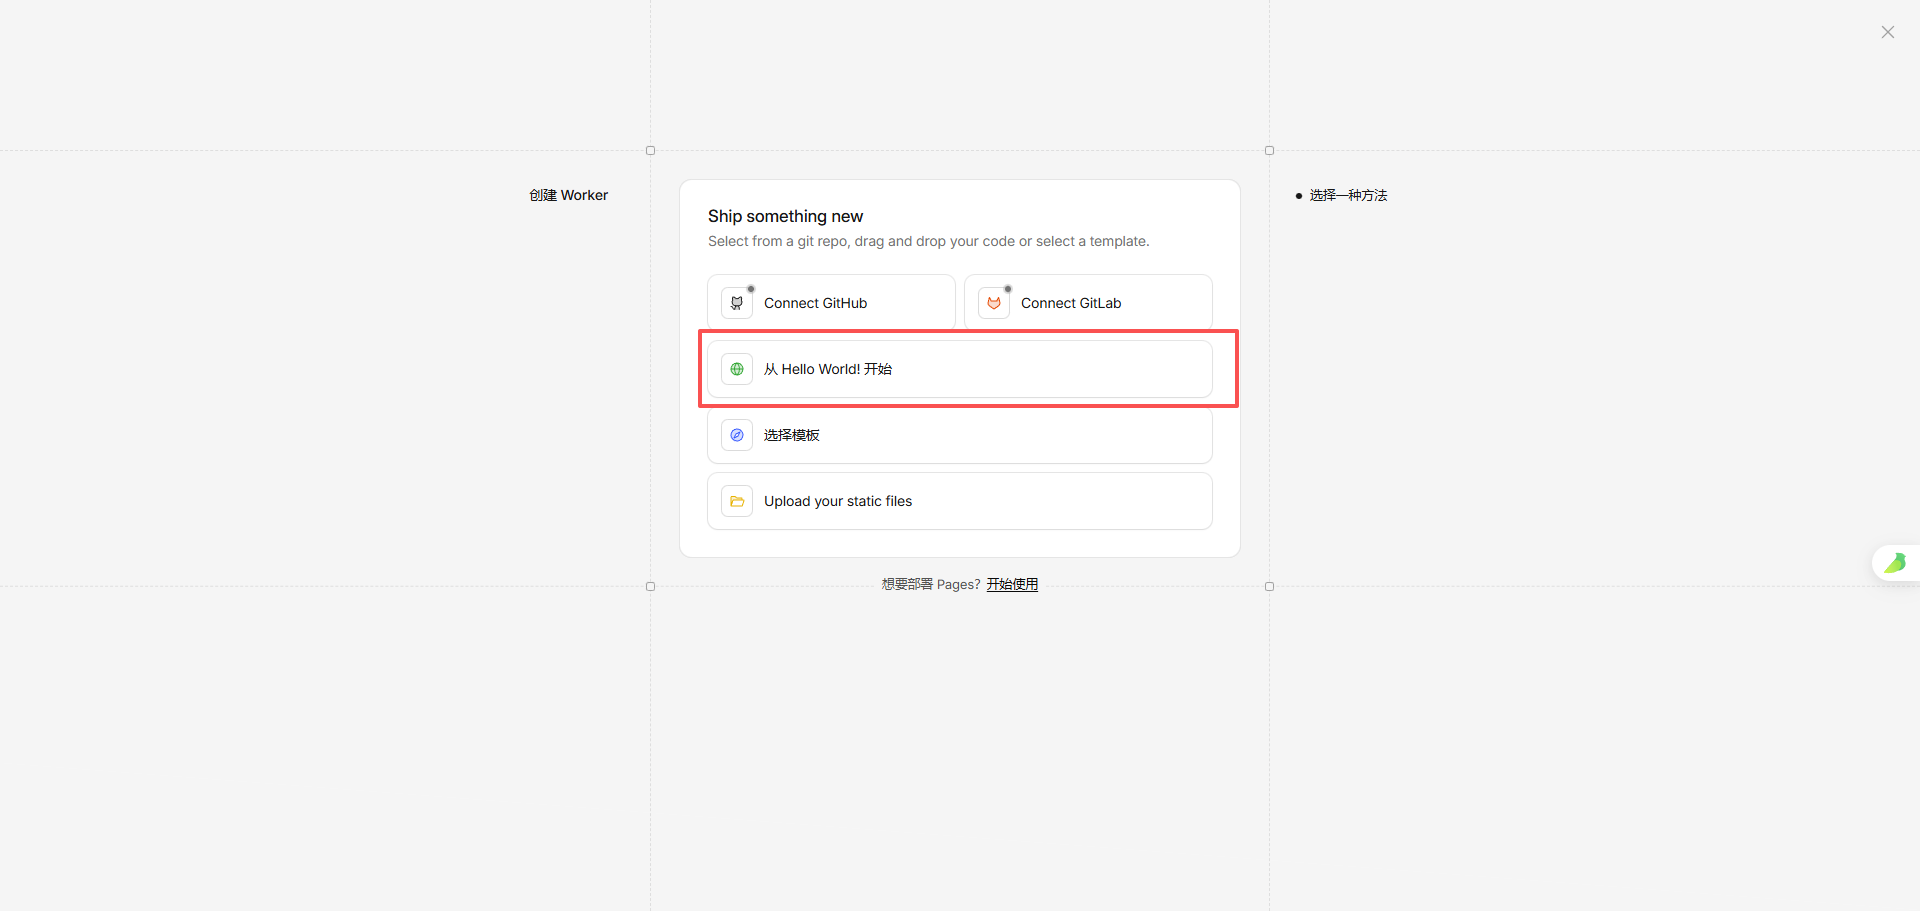The image size is (1920, 911).
Task: Click the 想要部署 Pages? text
Action: [x=930, y=584]
